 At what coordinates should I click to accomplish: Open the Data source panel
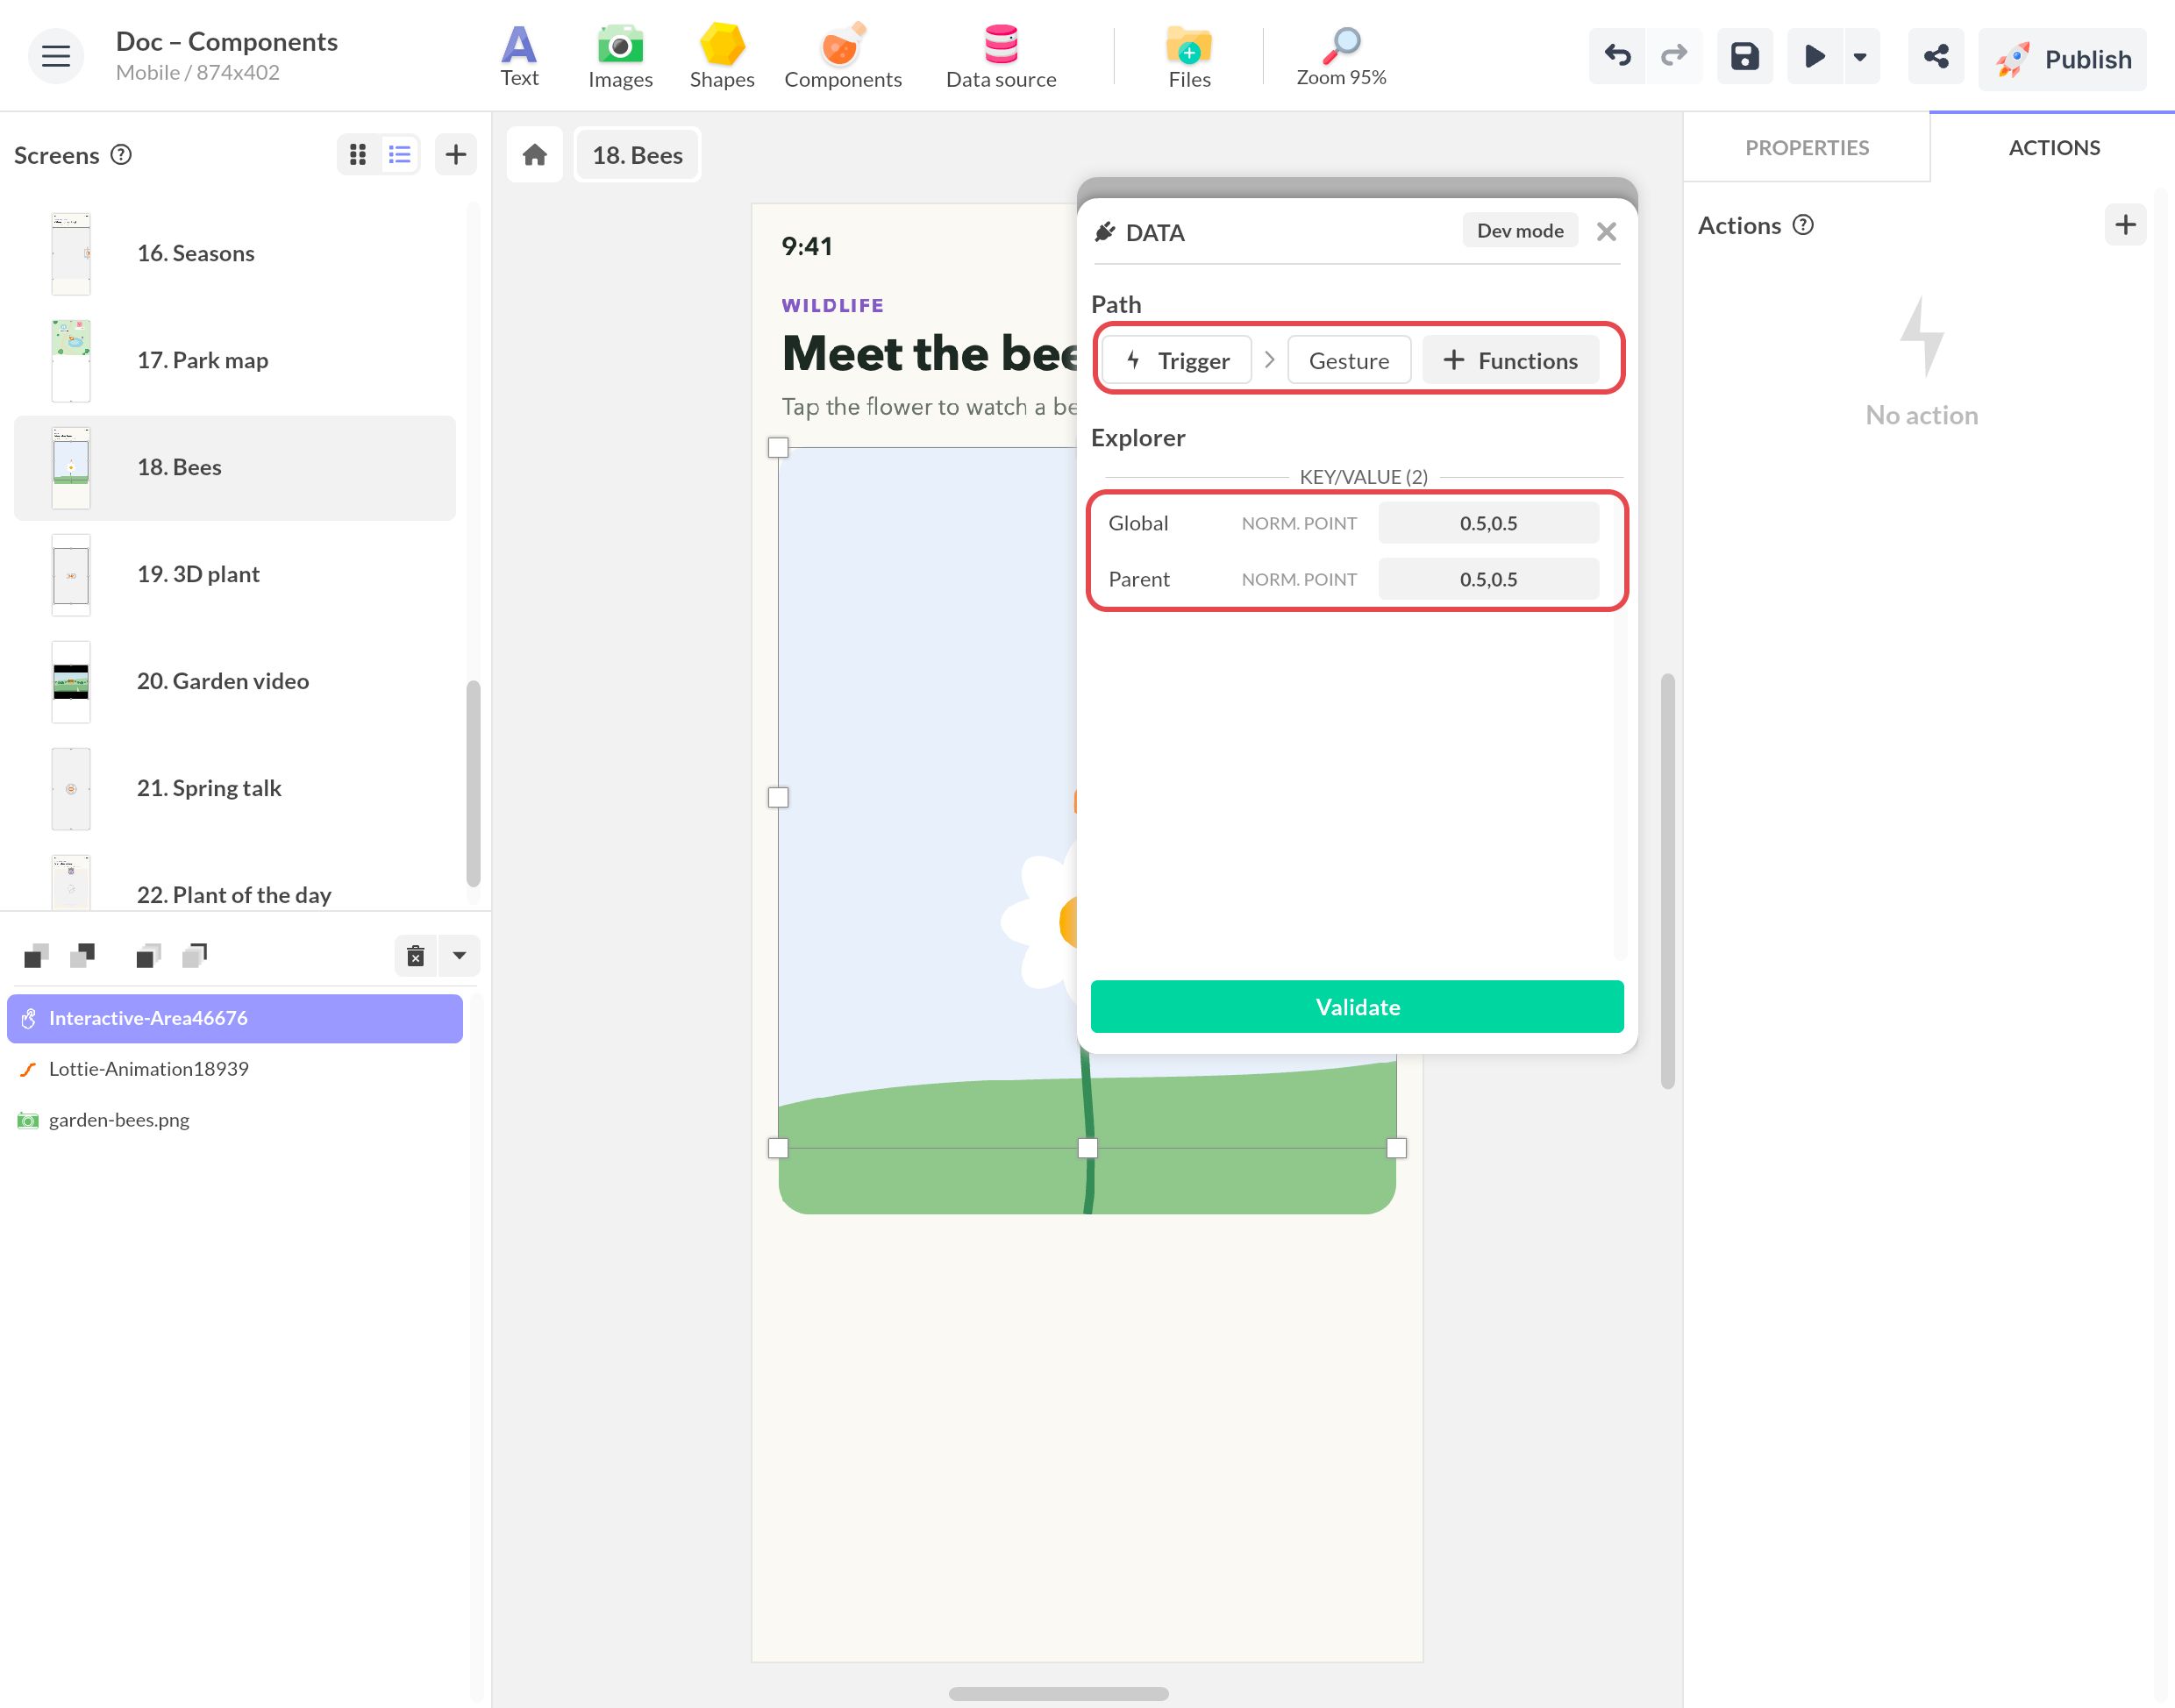1001,56
